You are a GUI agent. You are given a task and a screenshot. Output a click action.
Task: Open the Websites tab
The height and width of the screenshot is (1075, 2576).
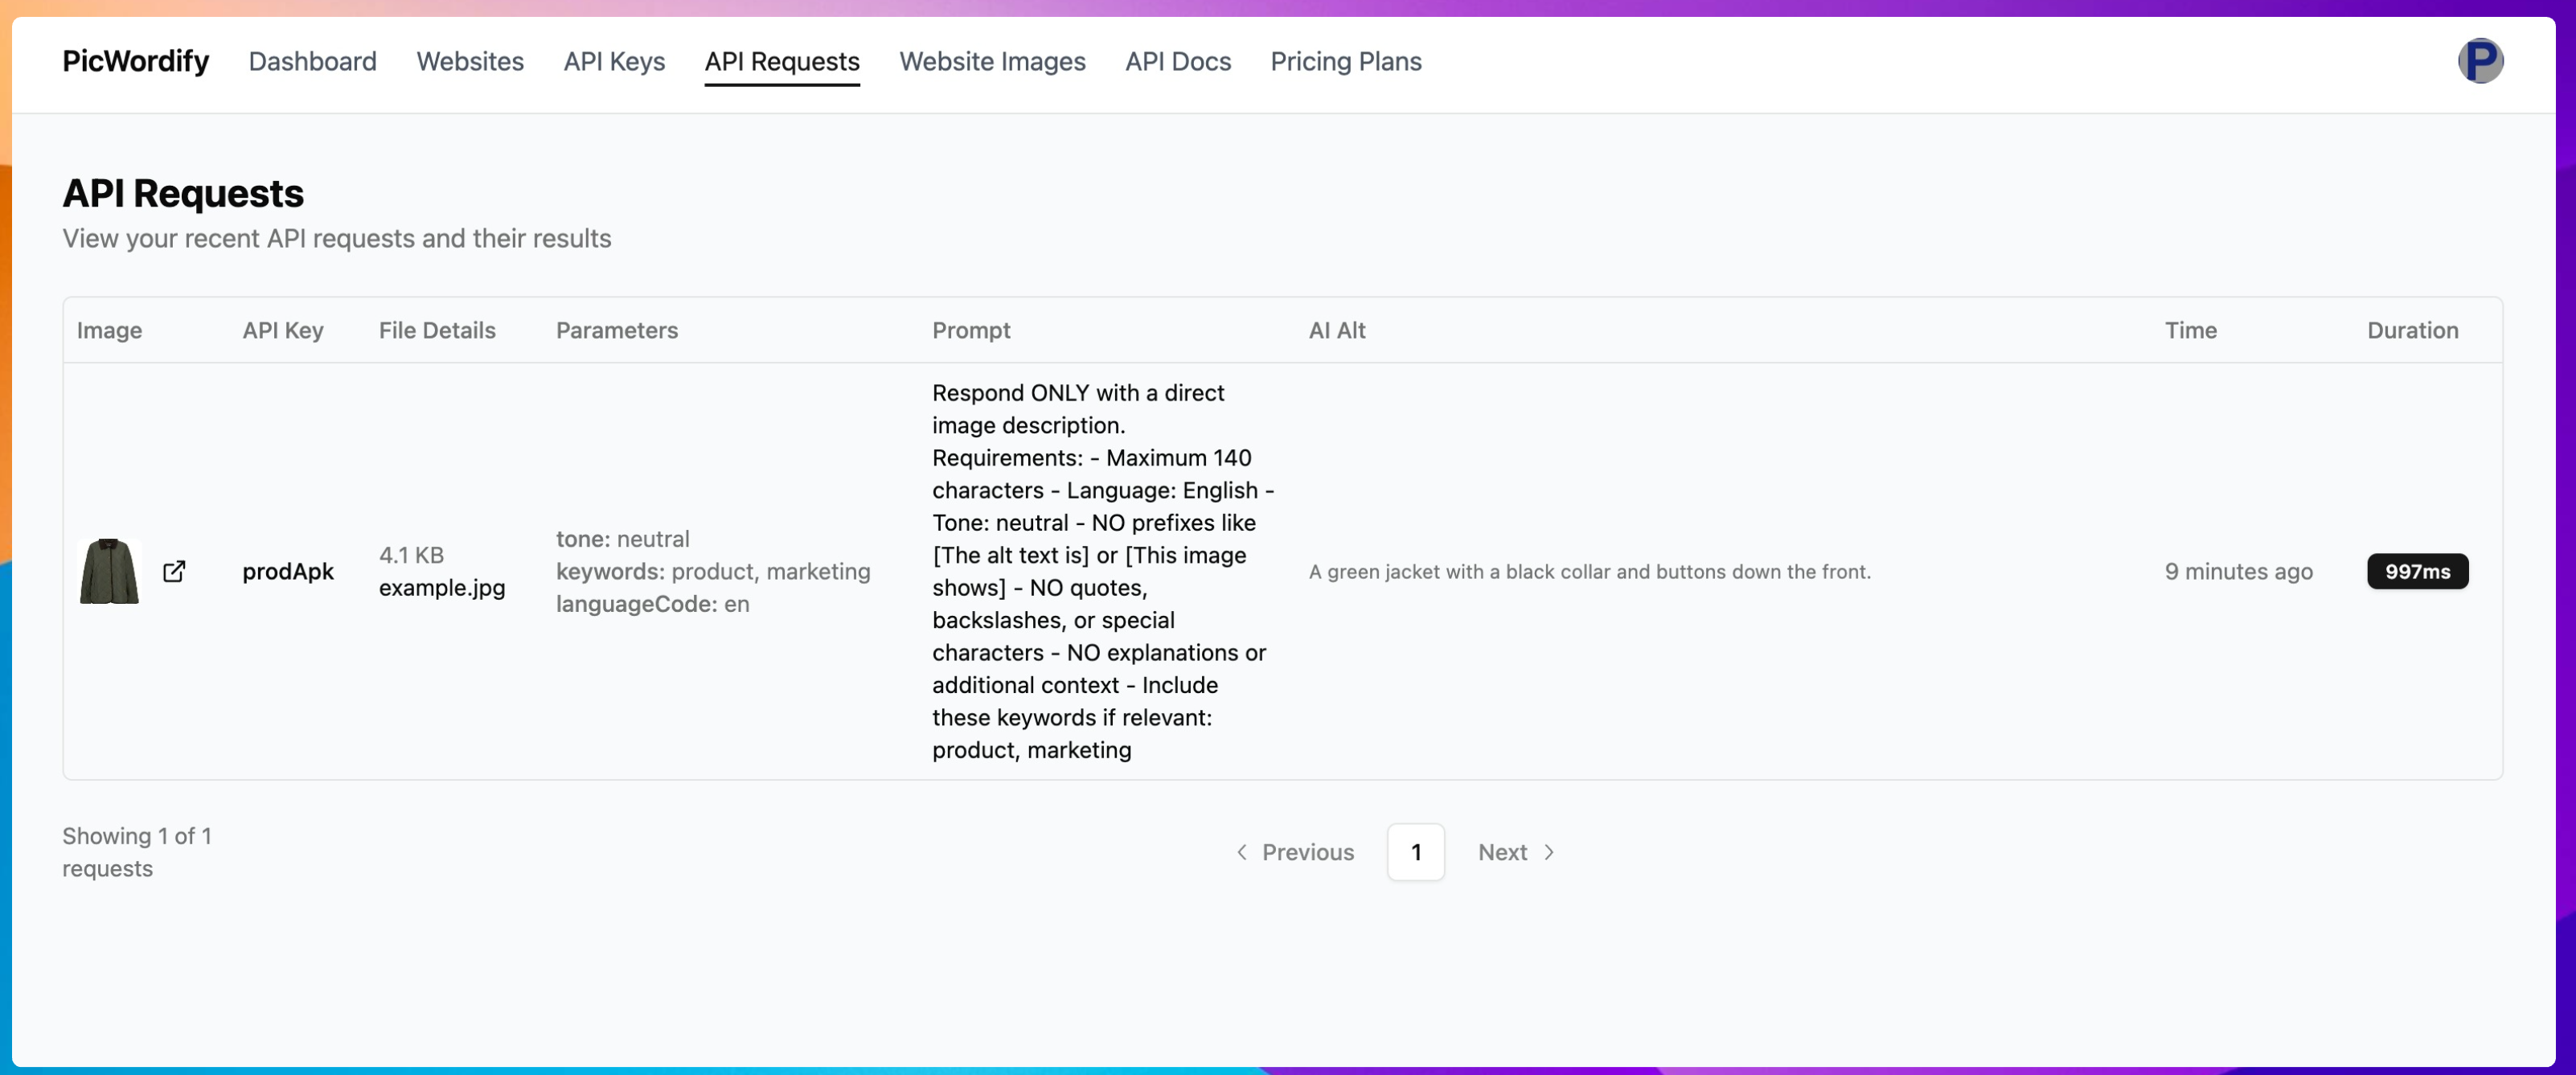click(x=470, y=61)
